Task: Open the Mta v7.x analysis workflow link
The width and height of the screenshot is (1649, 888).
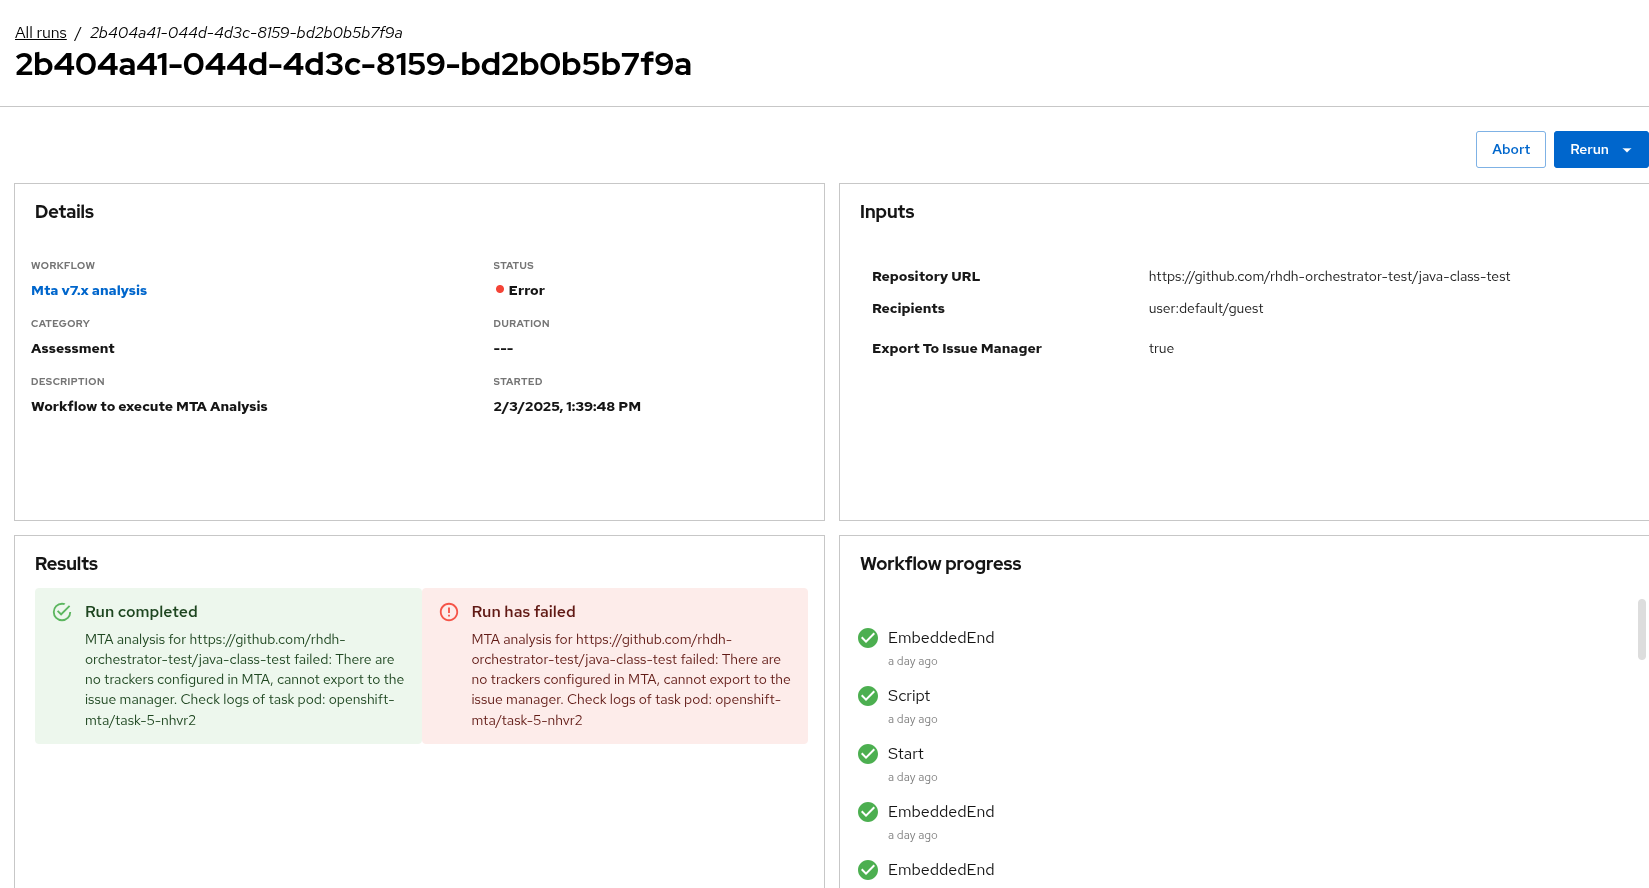Action: 89,291
